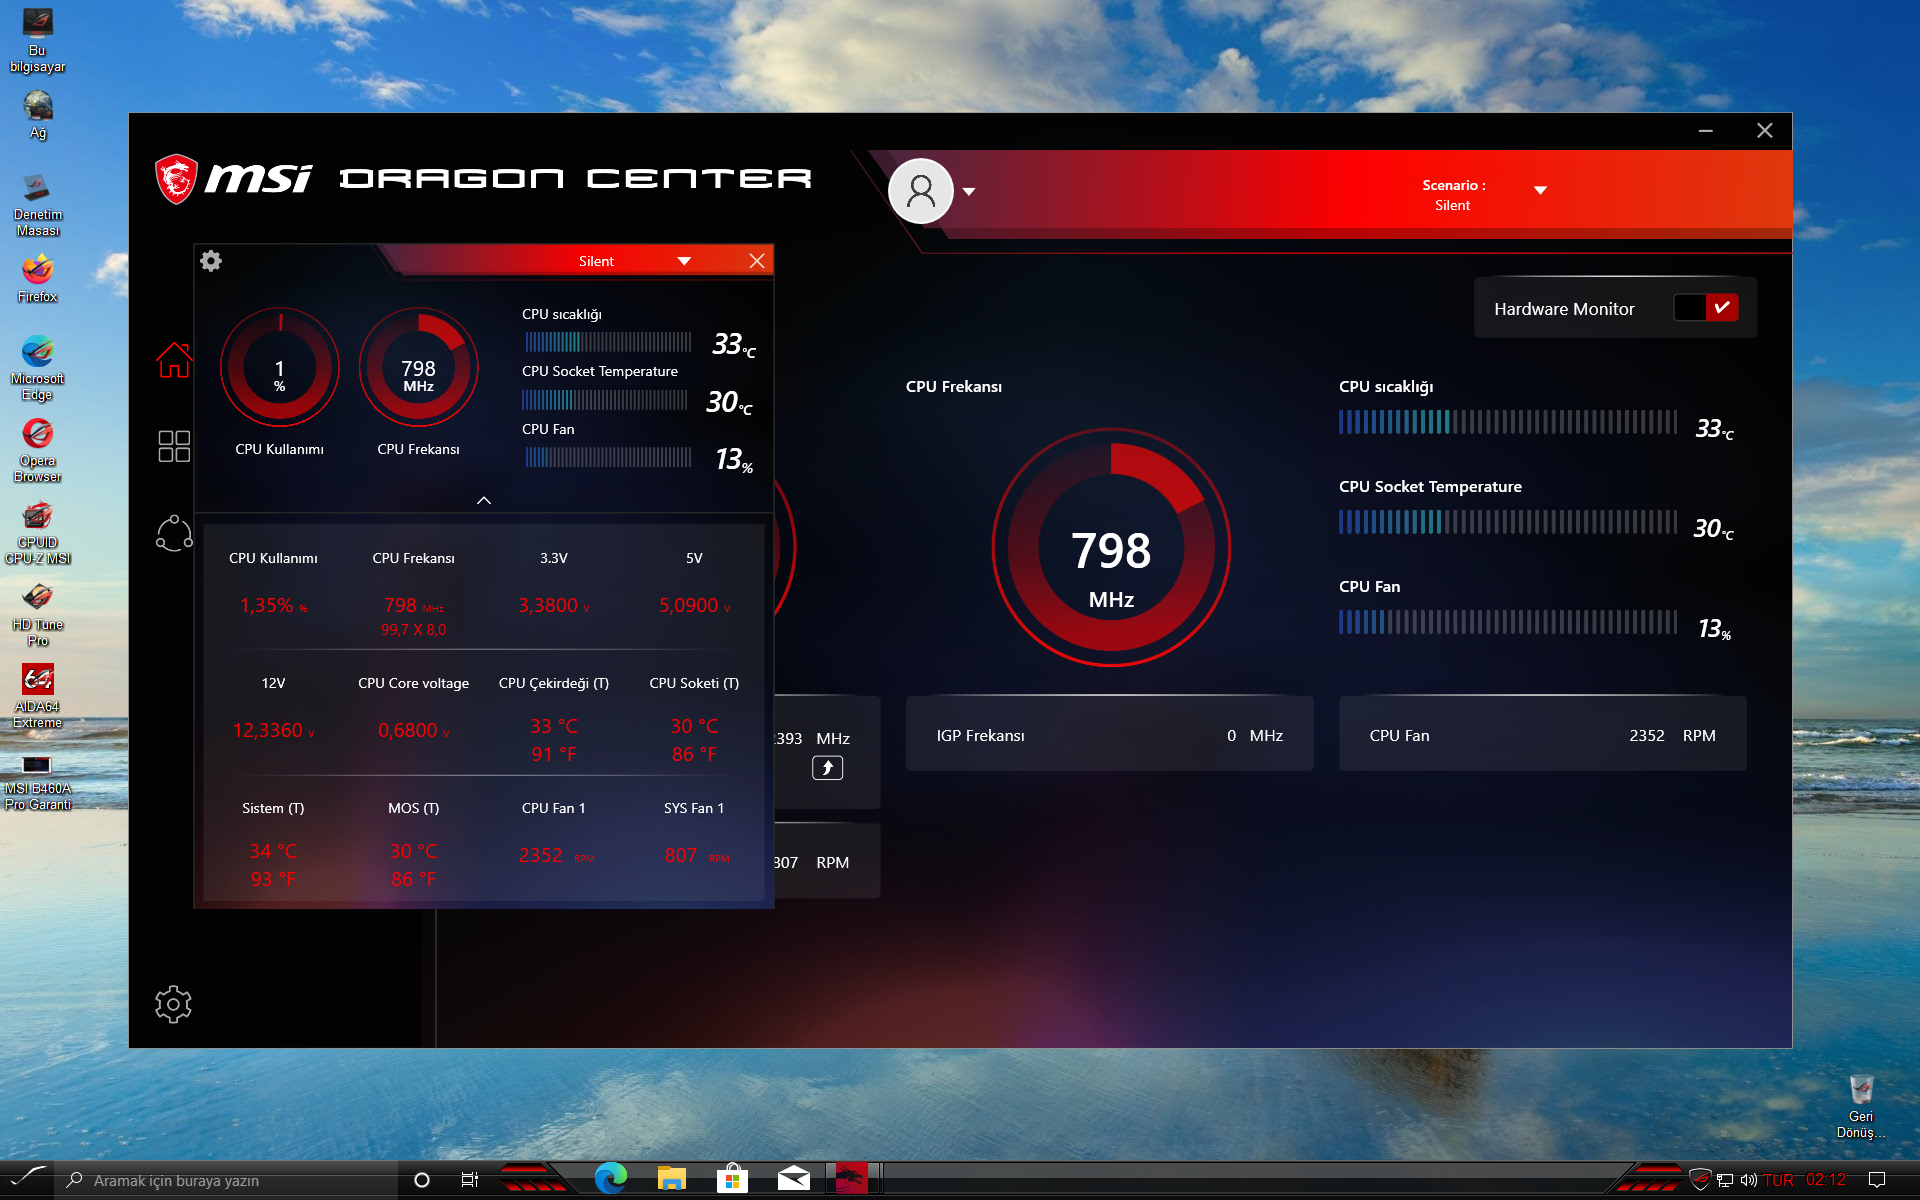Click the TUR language indicator

pos(1778,1180)
